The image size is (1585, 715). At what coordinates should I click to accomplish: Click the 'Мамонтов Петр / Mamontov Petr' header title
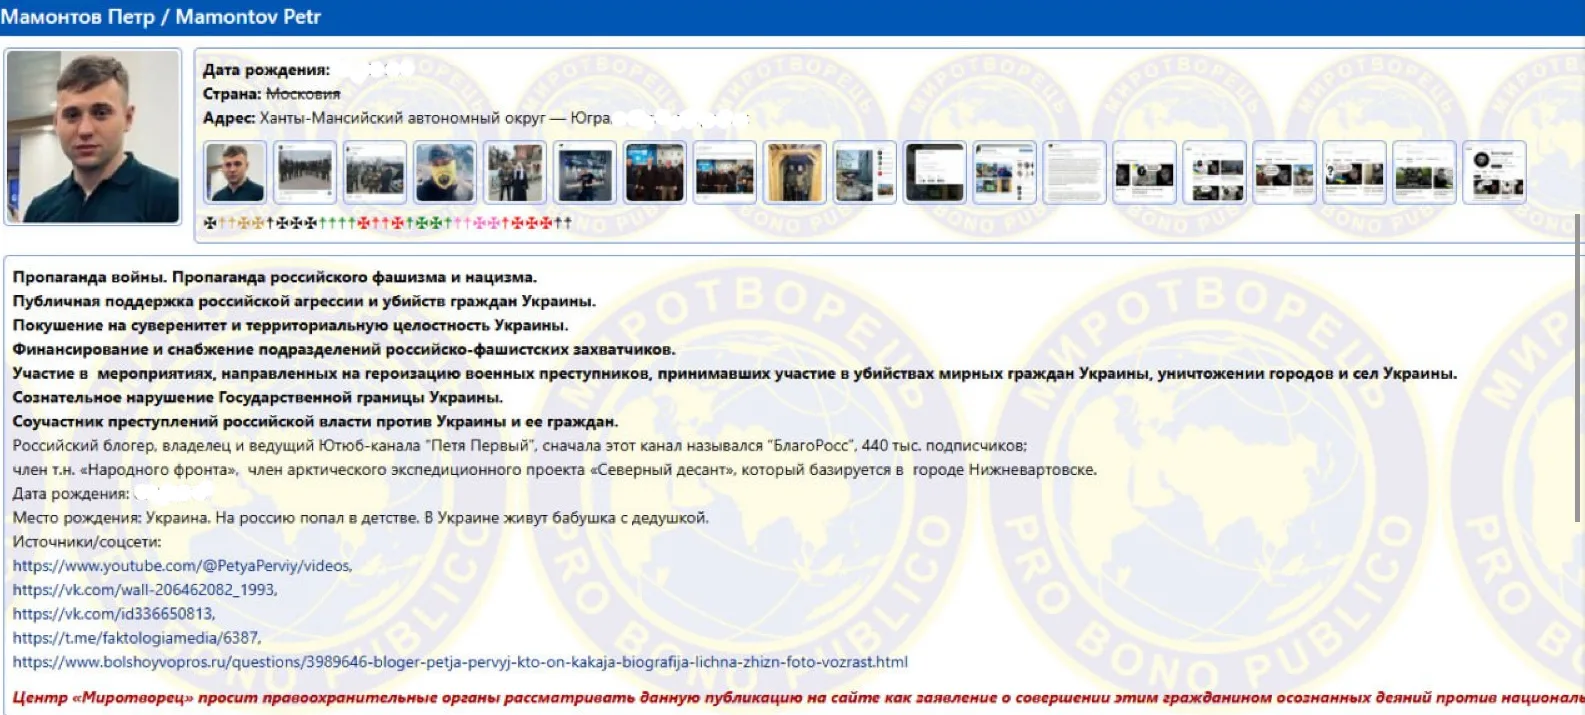[161, 17]
